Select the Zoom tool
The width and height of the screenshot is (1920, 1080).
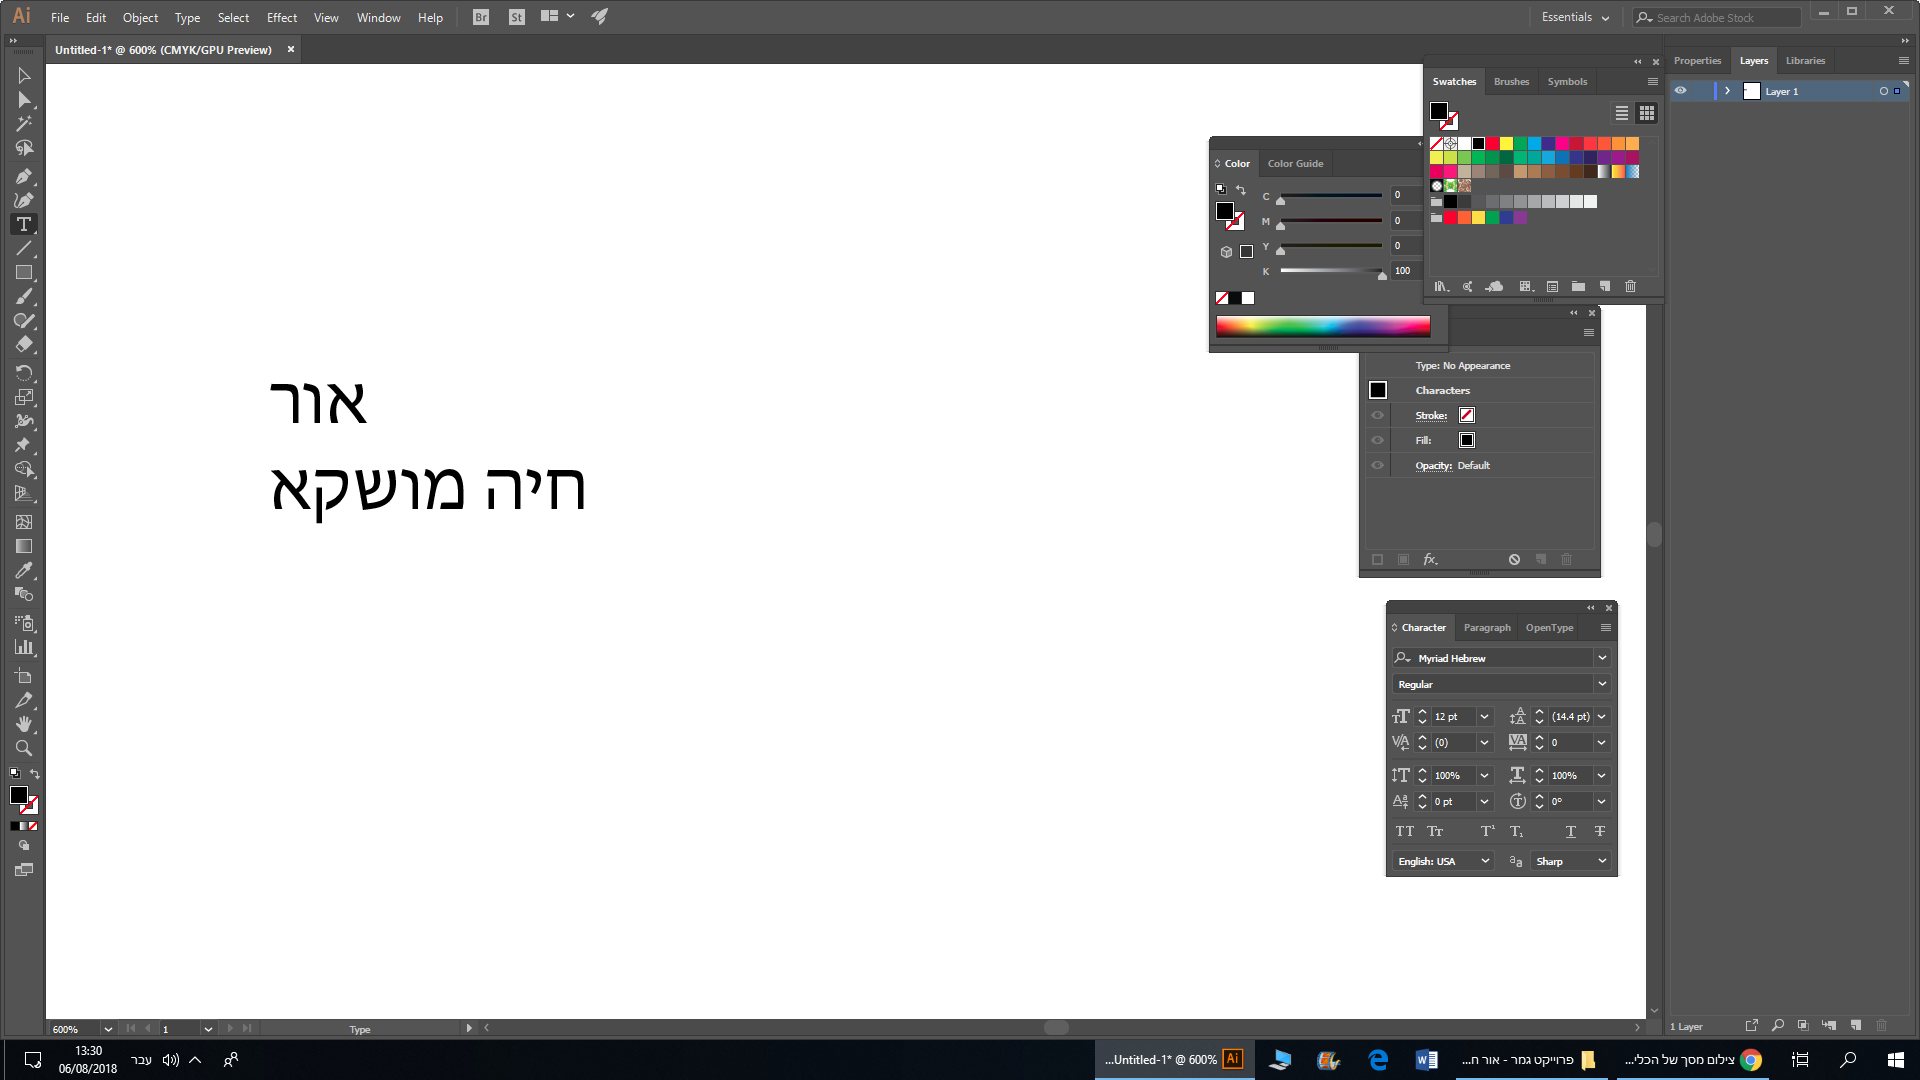[24, 749]
